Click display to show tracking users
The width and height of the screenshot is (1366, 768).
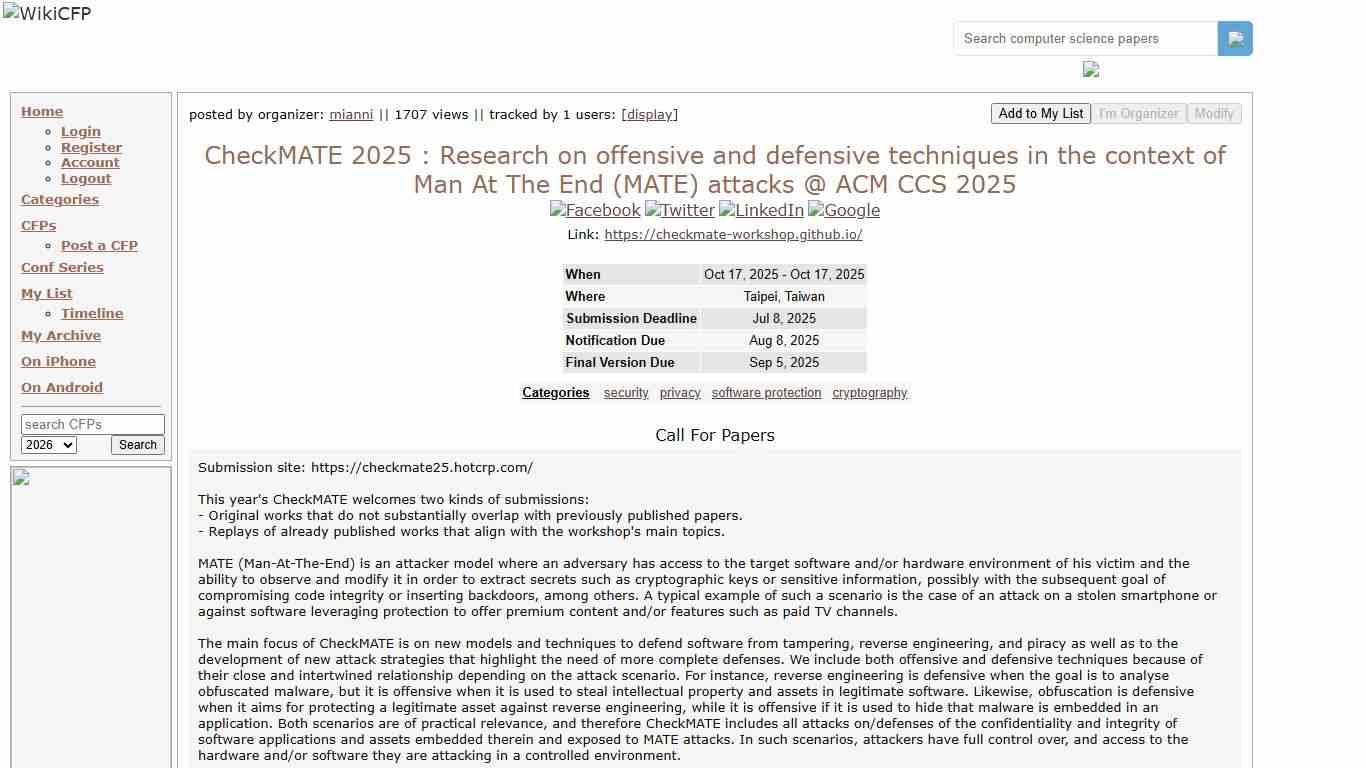click(649, 114)
